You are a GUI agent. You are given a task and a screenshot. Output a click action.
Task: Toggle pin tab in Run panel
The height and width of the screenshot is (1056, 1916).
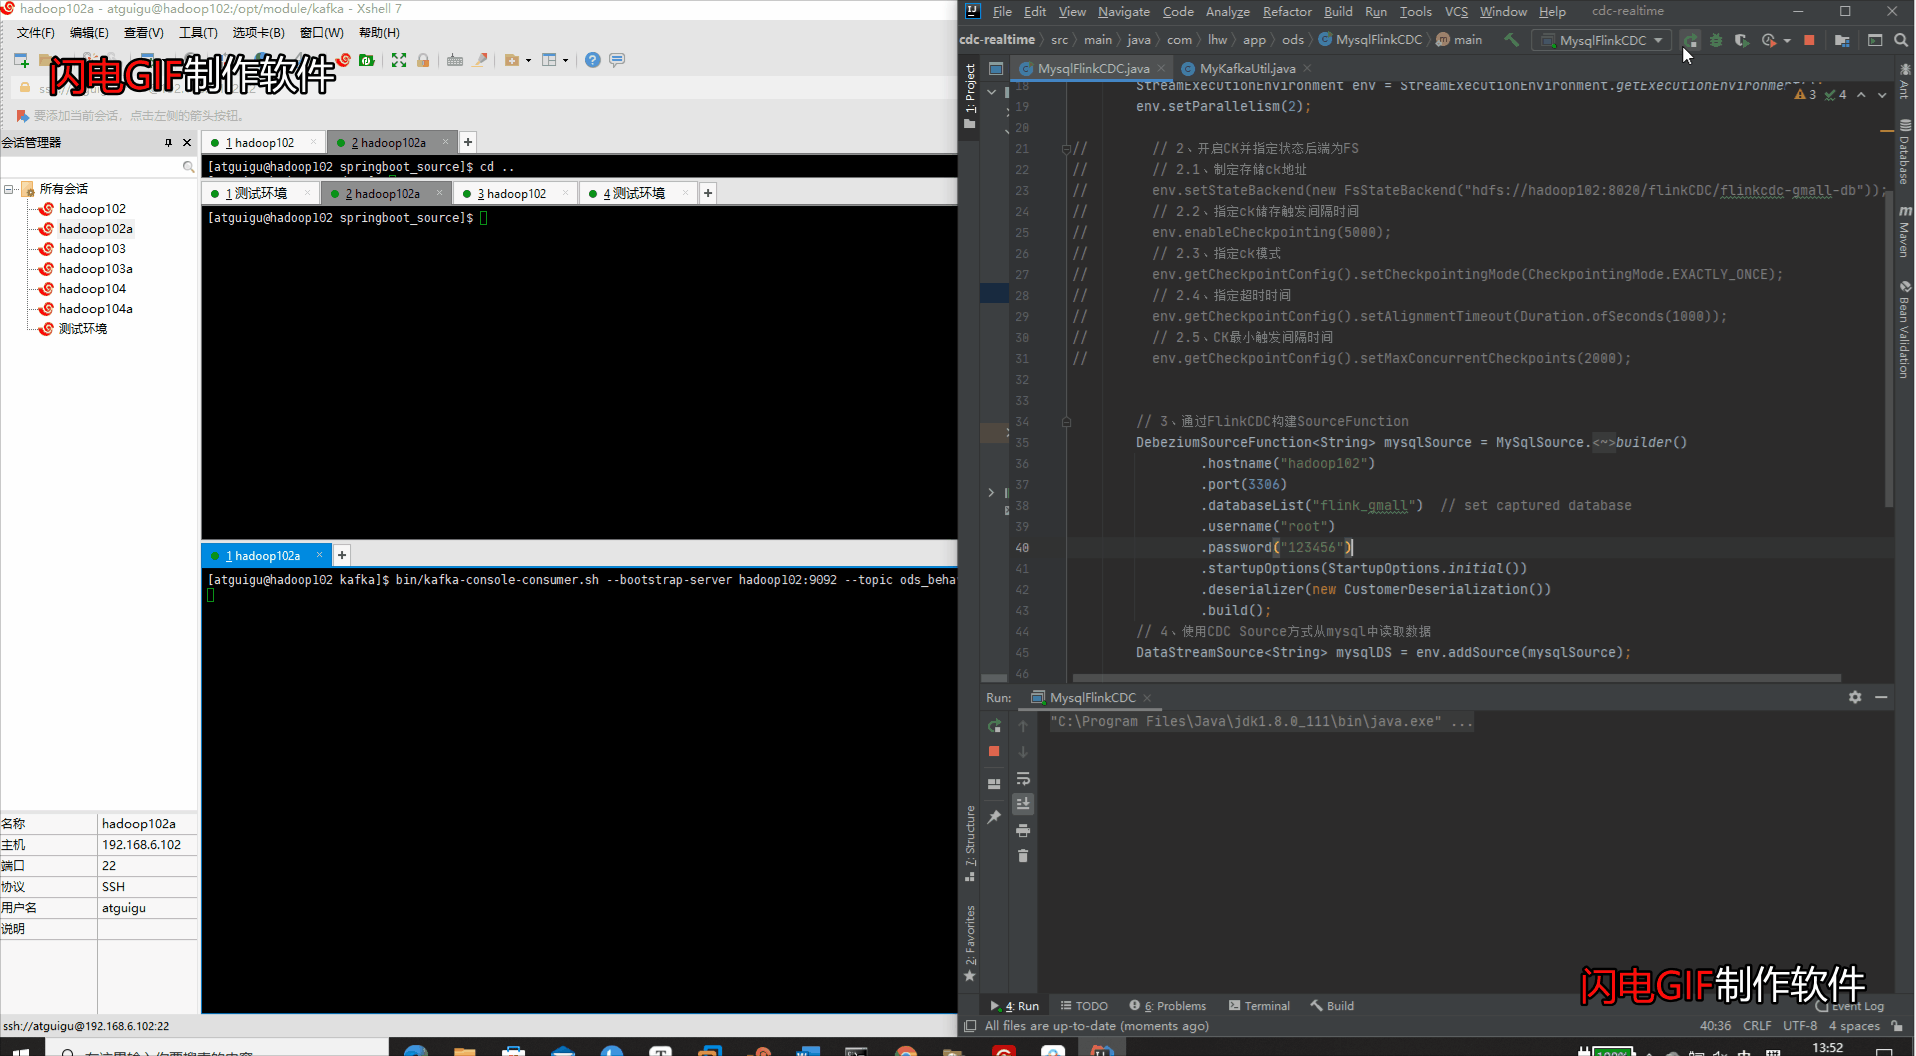994,817
